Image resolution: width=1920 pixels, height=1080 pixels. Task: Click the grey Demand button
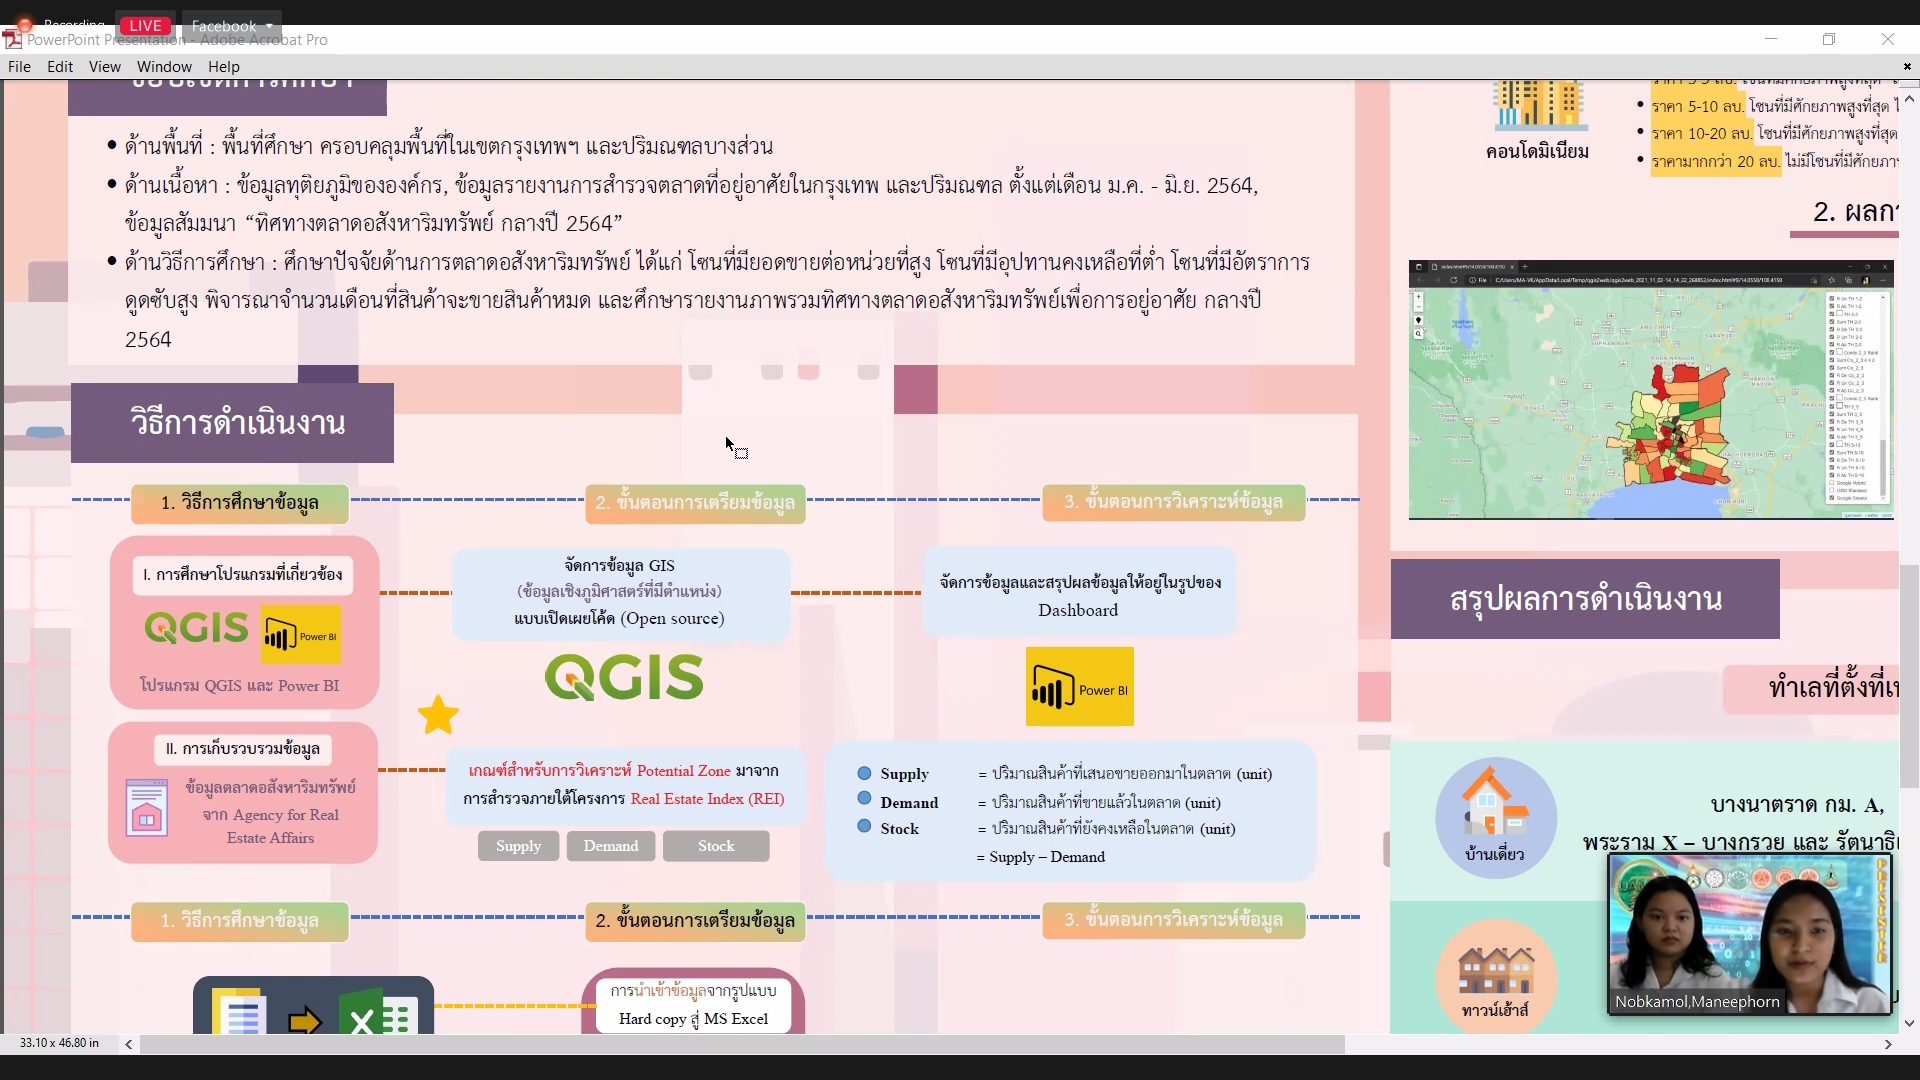click(x=611, y=846)
